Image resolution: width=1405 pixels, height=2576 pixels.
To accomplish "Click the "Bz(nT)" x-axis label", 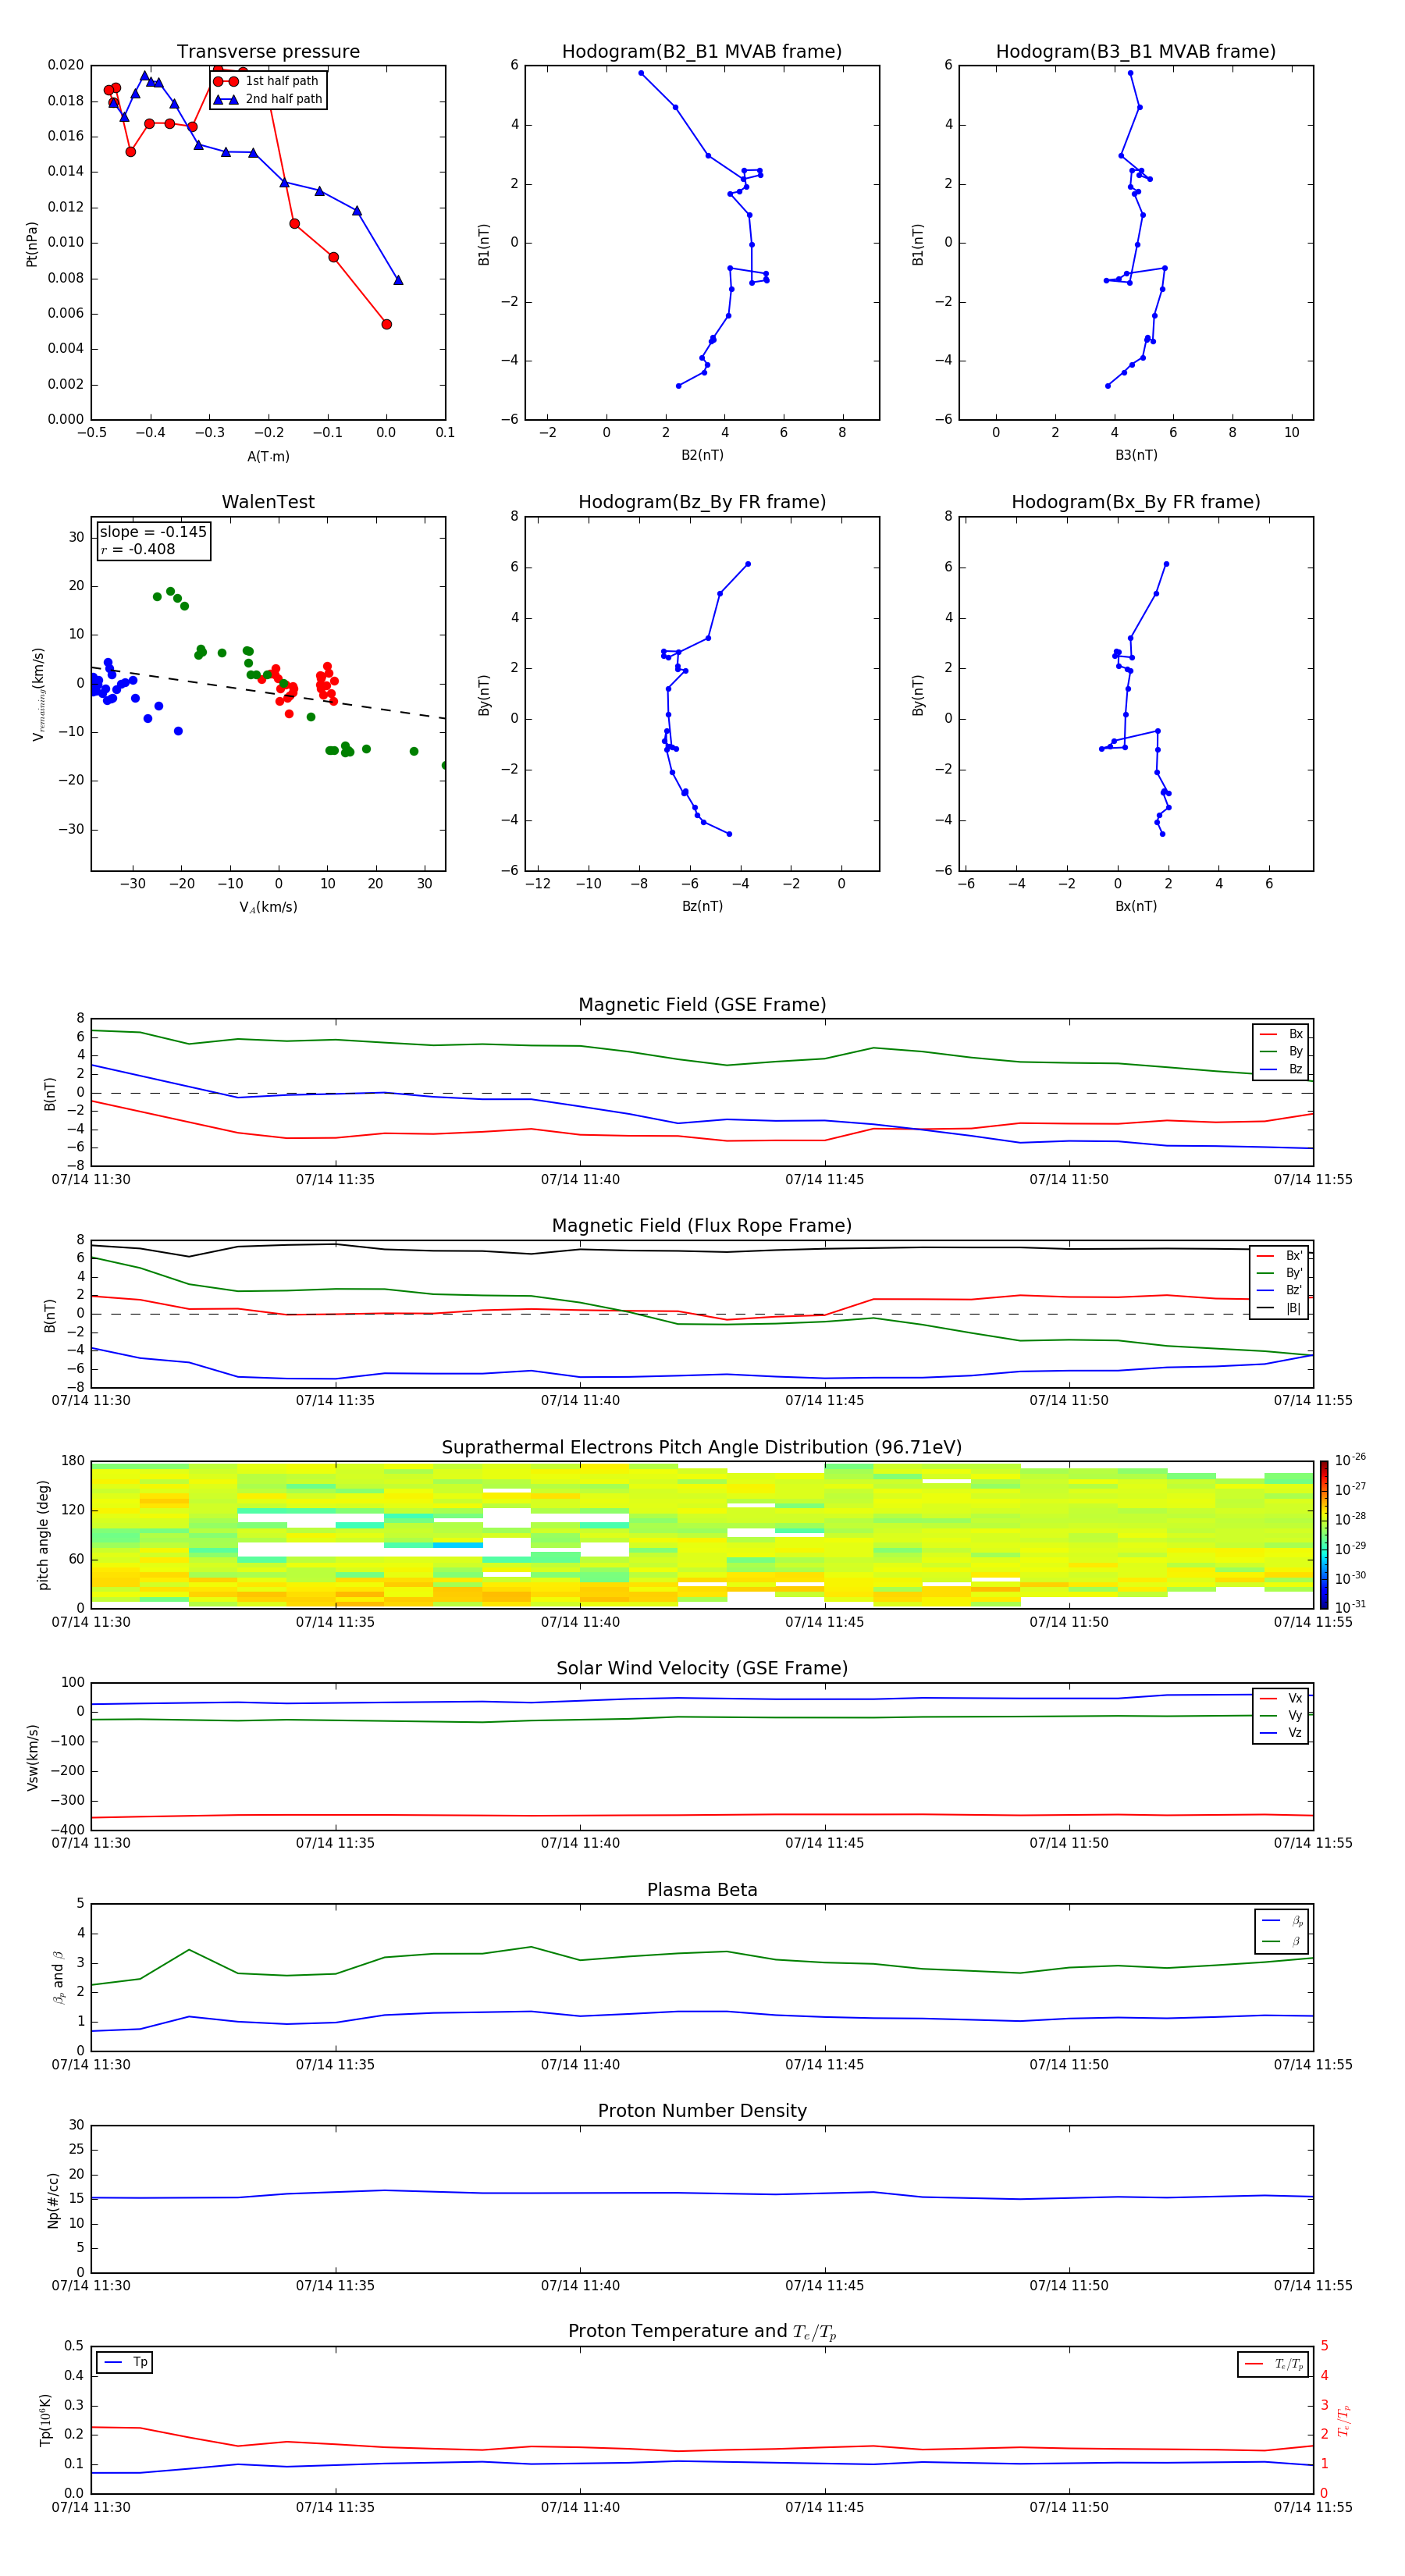I will pos(702,906).
